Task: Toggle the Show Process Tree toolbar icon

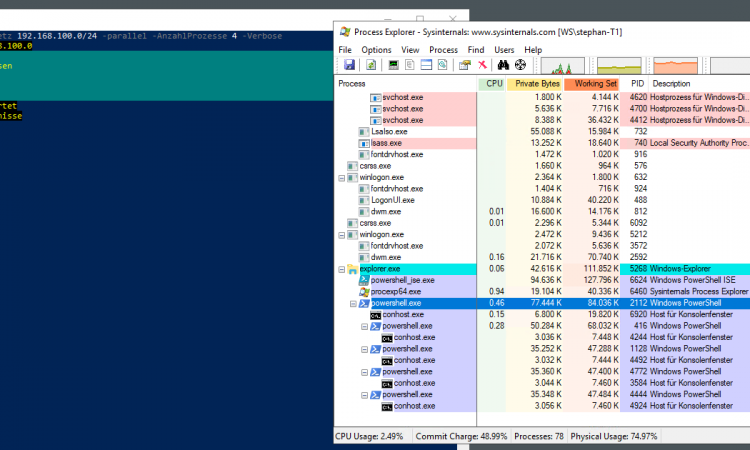Action: click(x=409, y=65)
